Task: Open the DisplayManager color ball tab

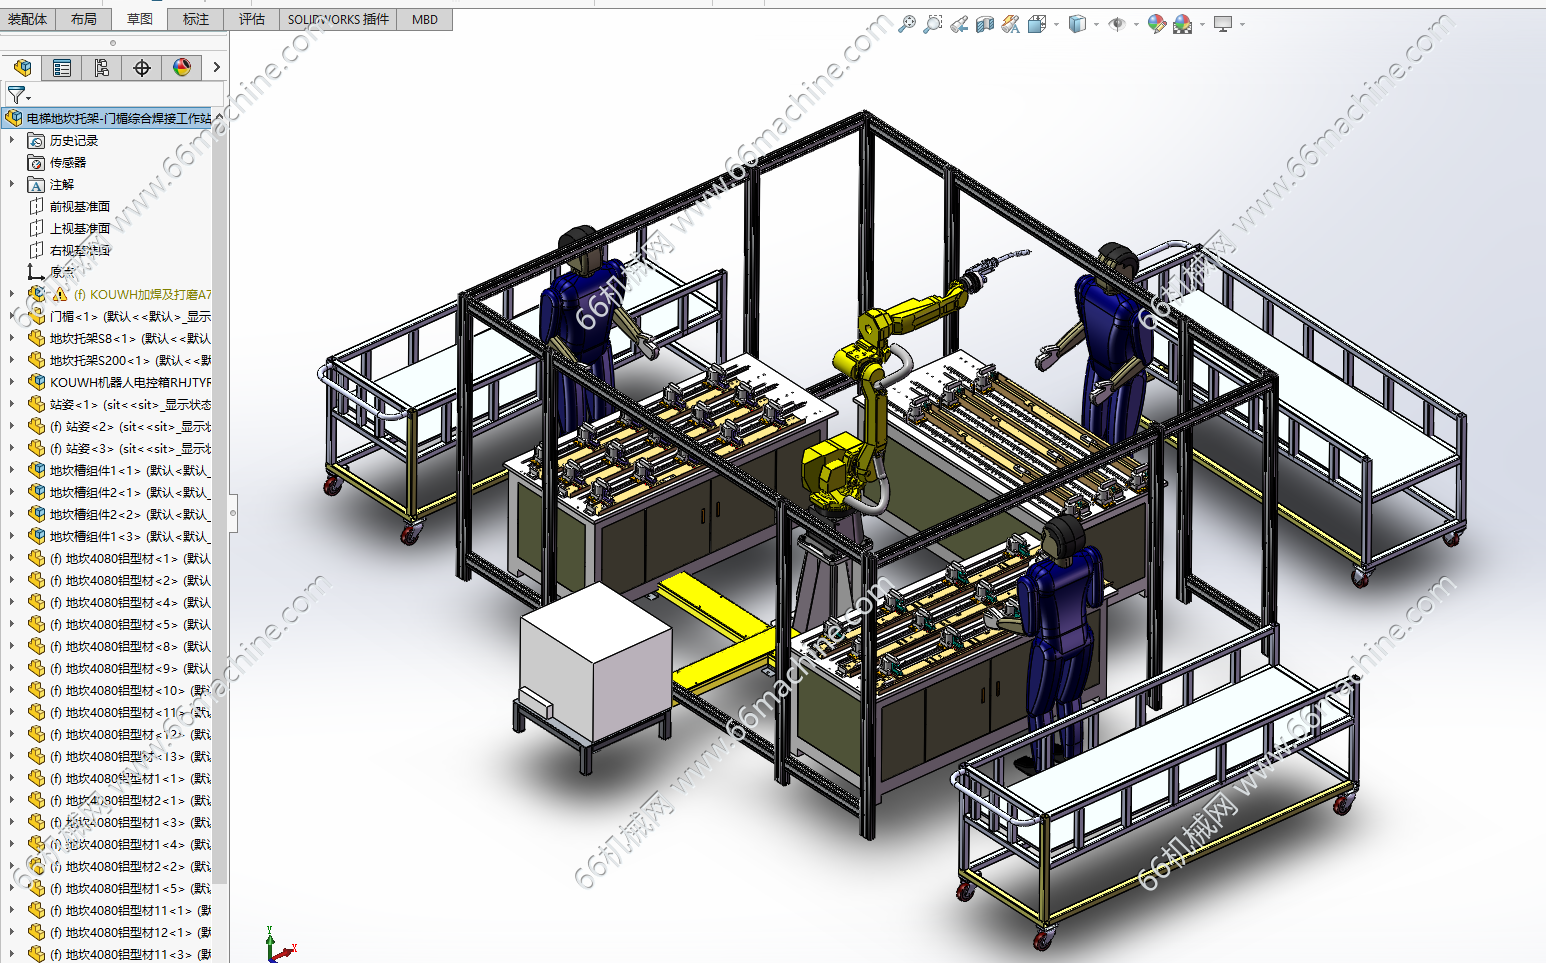Action: click(181, 68)
